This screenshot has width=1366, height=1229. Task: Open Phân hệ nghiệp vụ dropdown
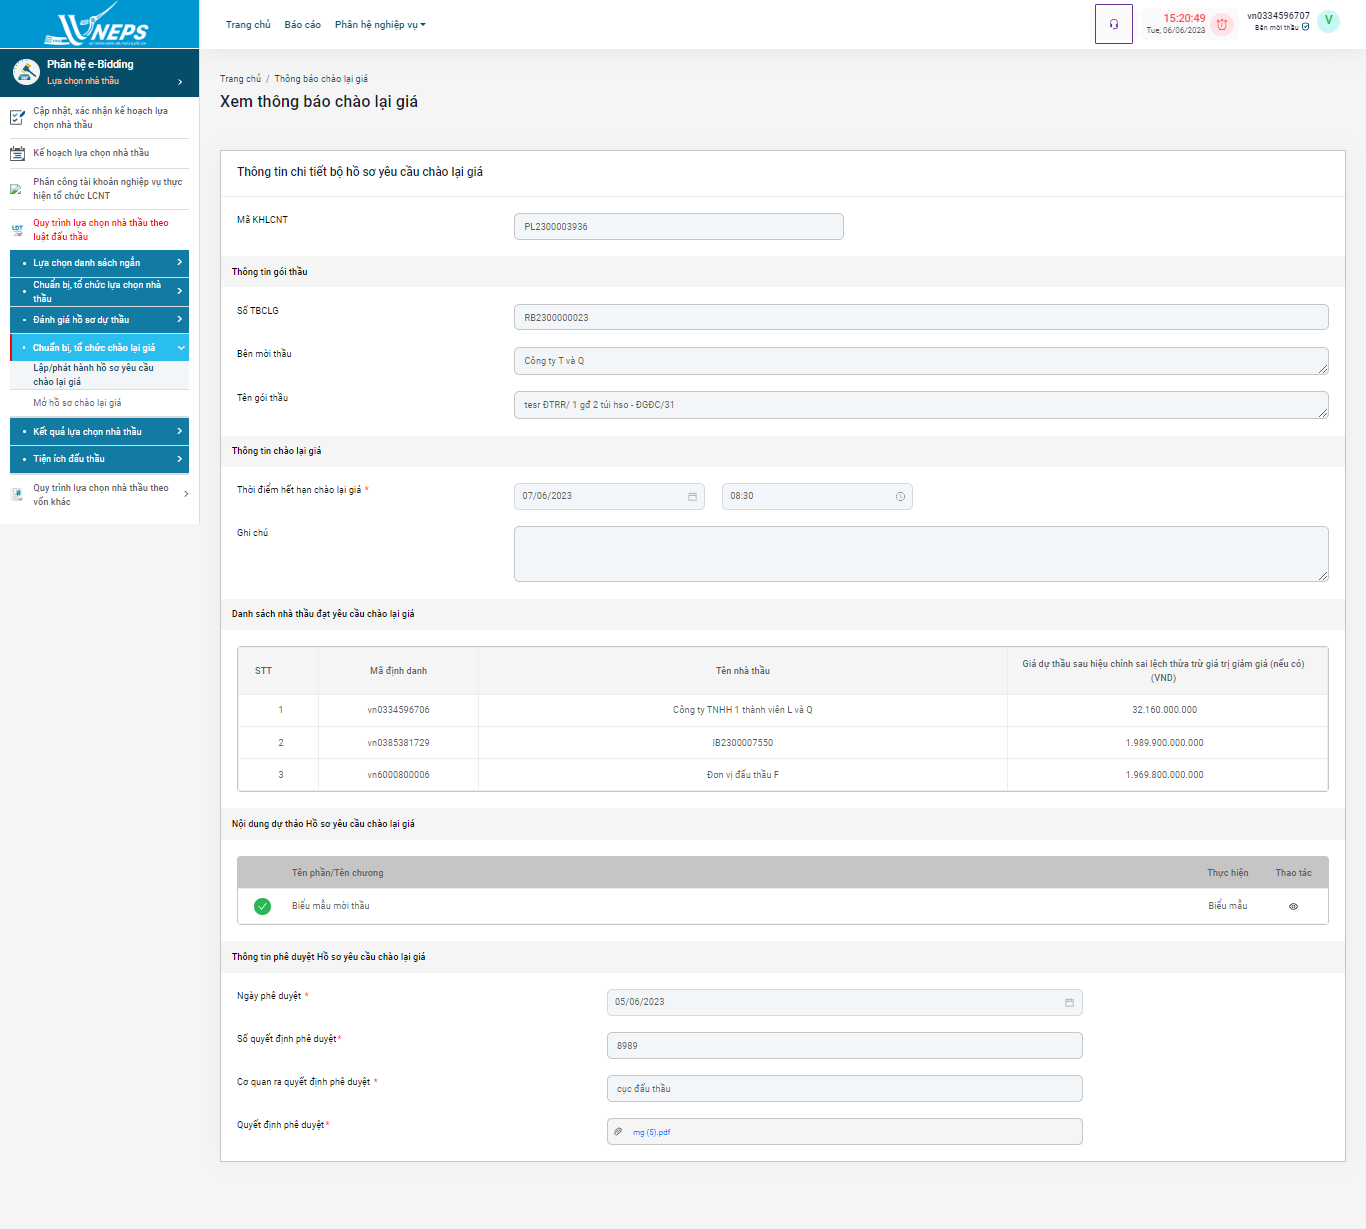pyautogui.click(x=380, y=25)
